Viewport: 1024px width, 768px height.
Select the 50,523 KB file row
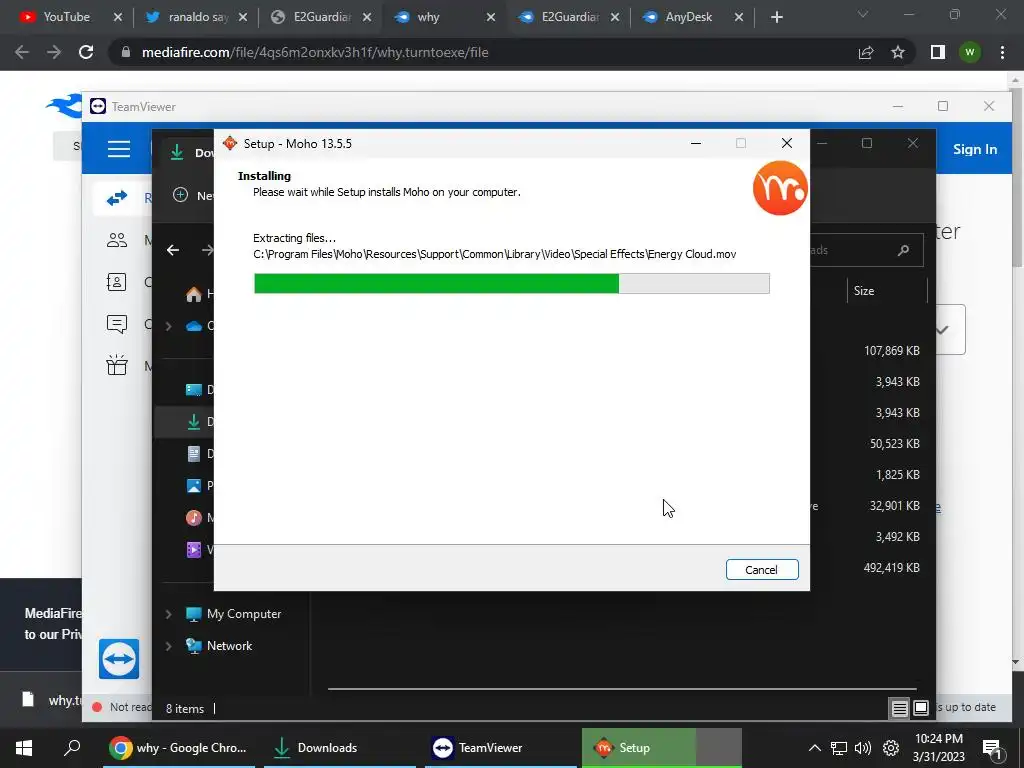(894, 443)
